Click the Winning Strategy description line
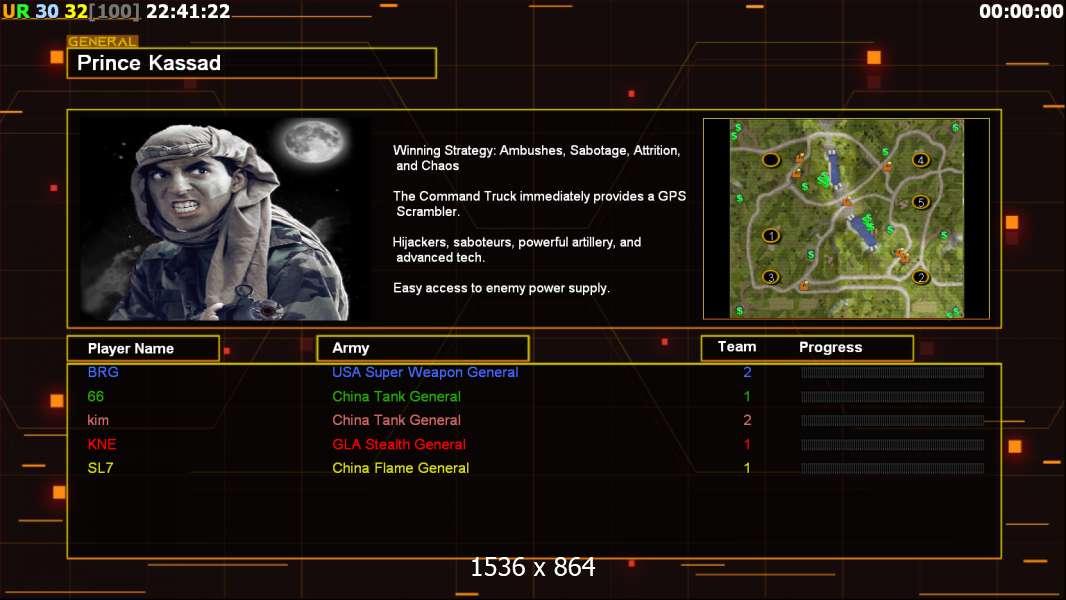The width and height of the screenshot is (1066, 600). [x=536, y=158]
